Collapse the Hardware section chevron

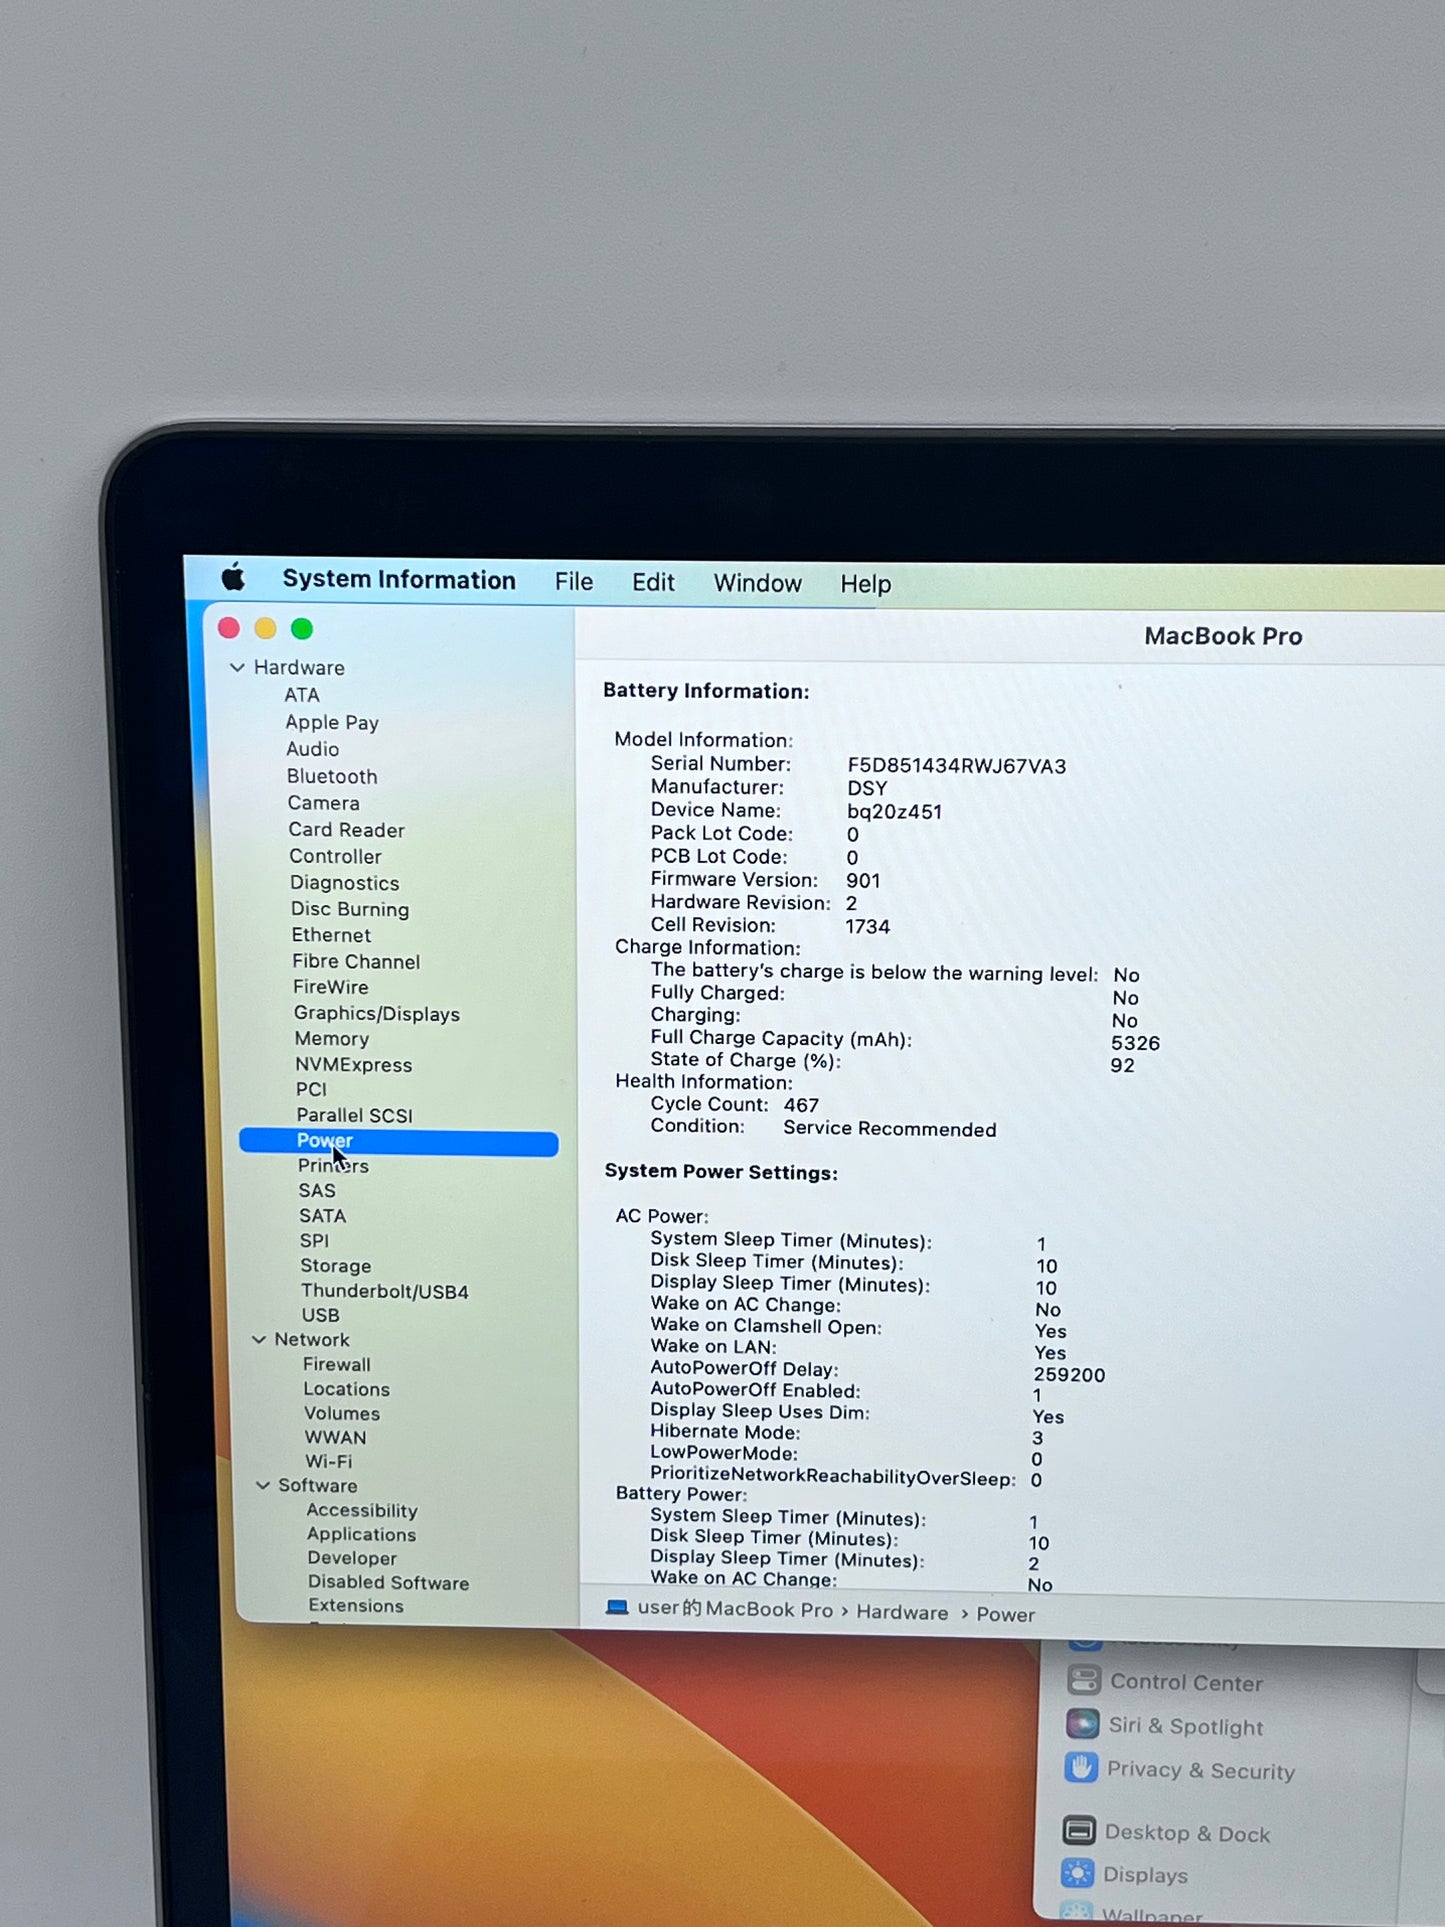(237, 667)
